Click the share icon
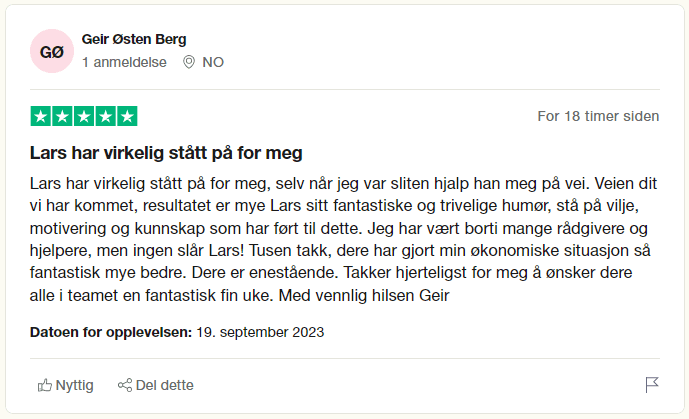Viewport: 689px width, 419px height. [125, 385]
